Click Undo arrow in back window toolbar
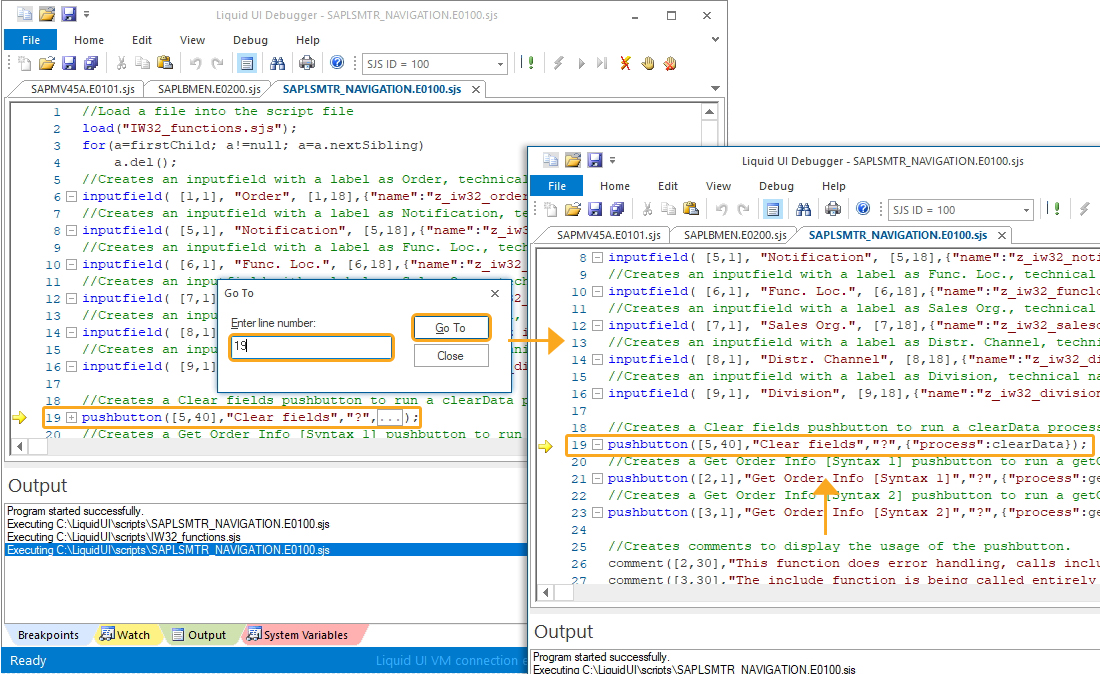Image resolution: width=1100 pixels, height=674 pixels. coord(195,64)
